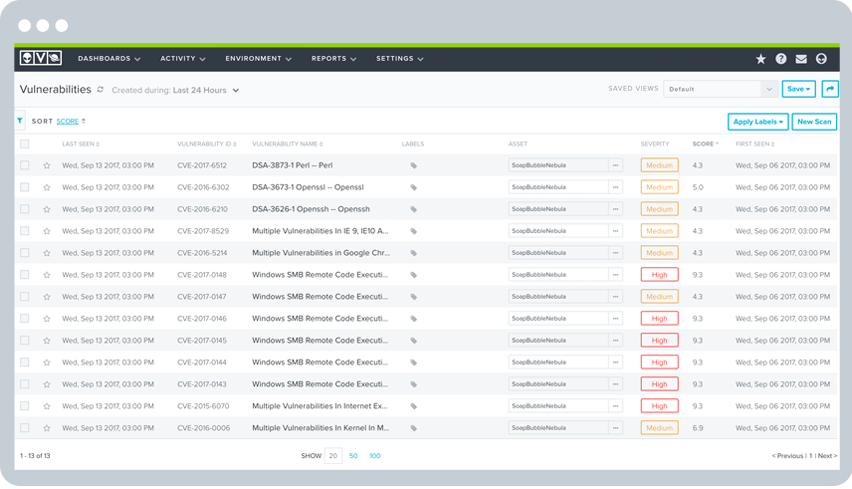852x489 pixels.
Task: Show 50 results per page
Action: pos(354,456)
